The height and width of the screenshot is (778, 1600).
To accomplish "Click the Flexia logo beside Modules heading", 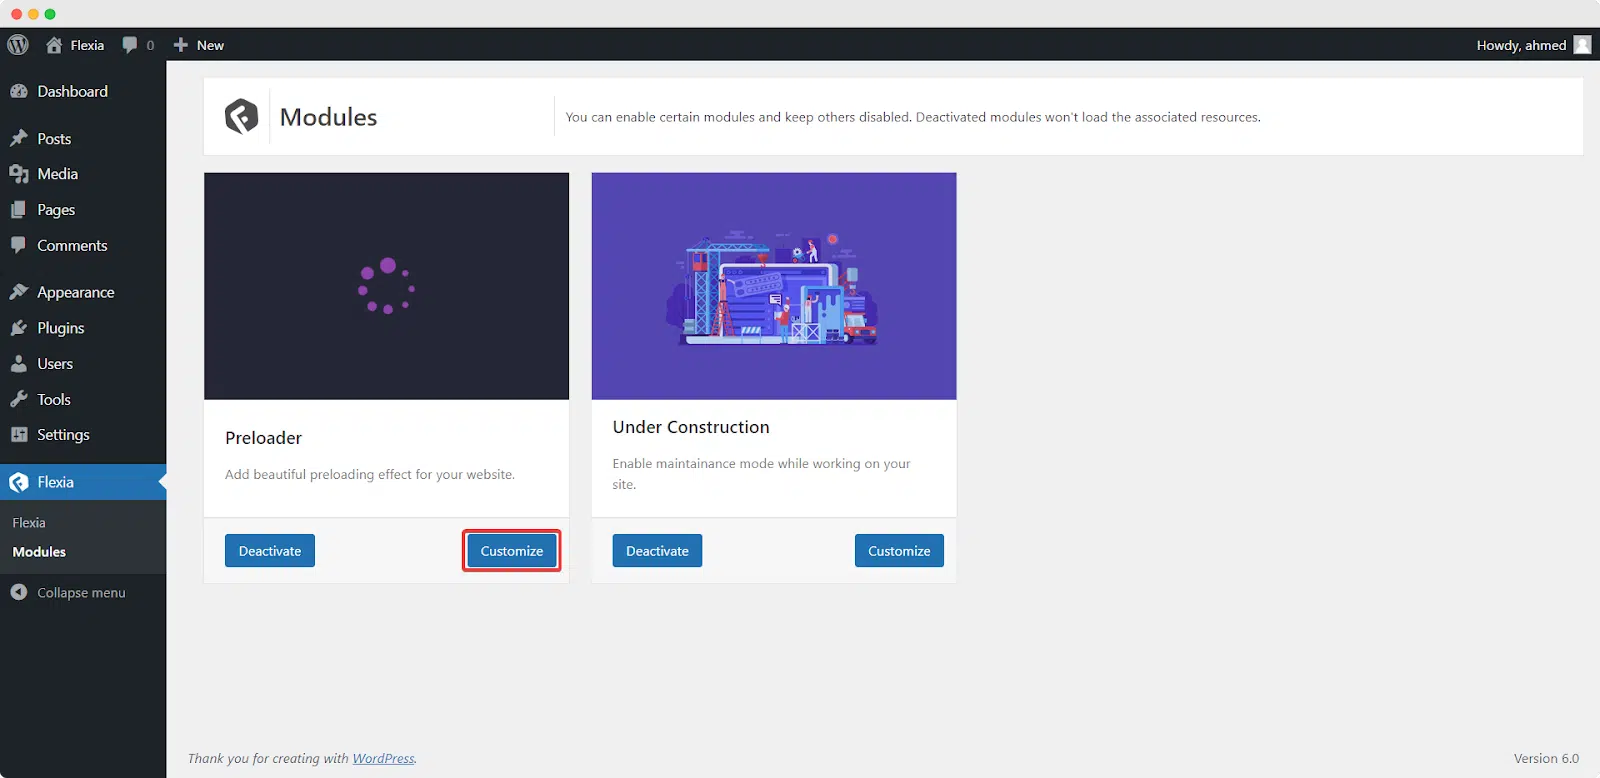I will coord(241,117).
